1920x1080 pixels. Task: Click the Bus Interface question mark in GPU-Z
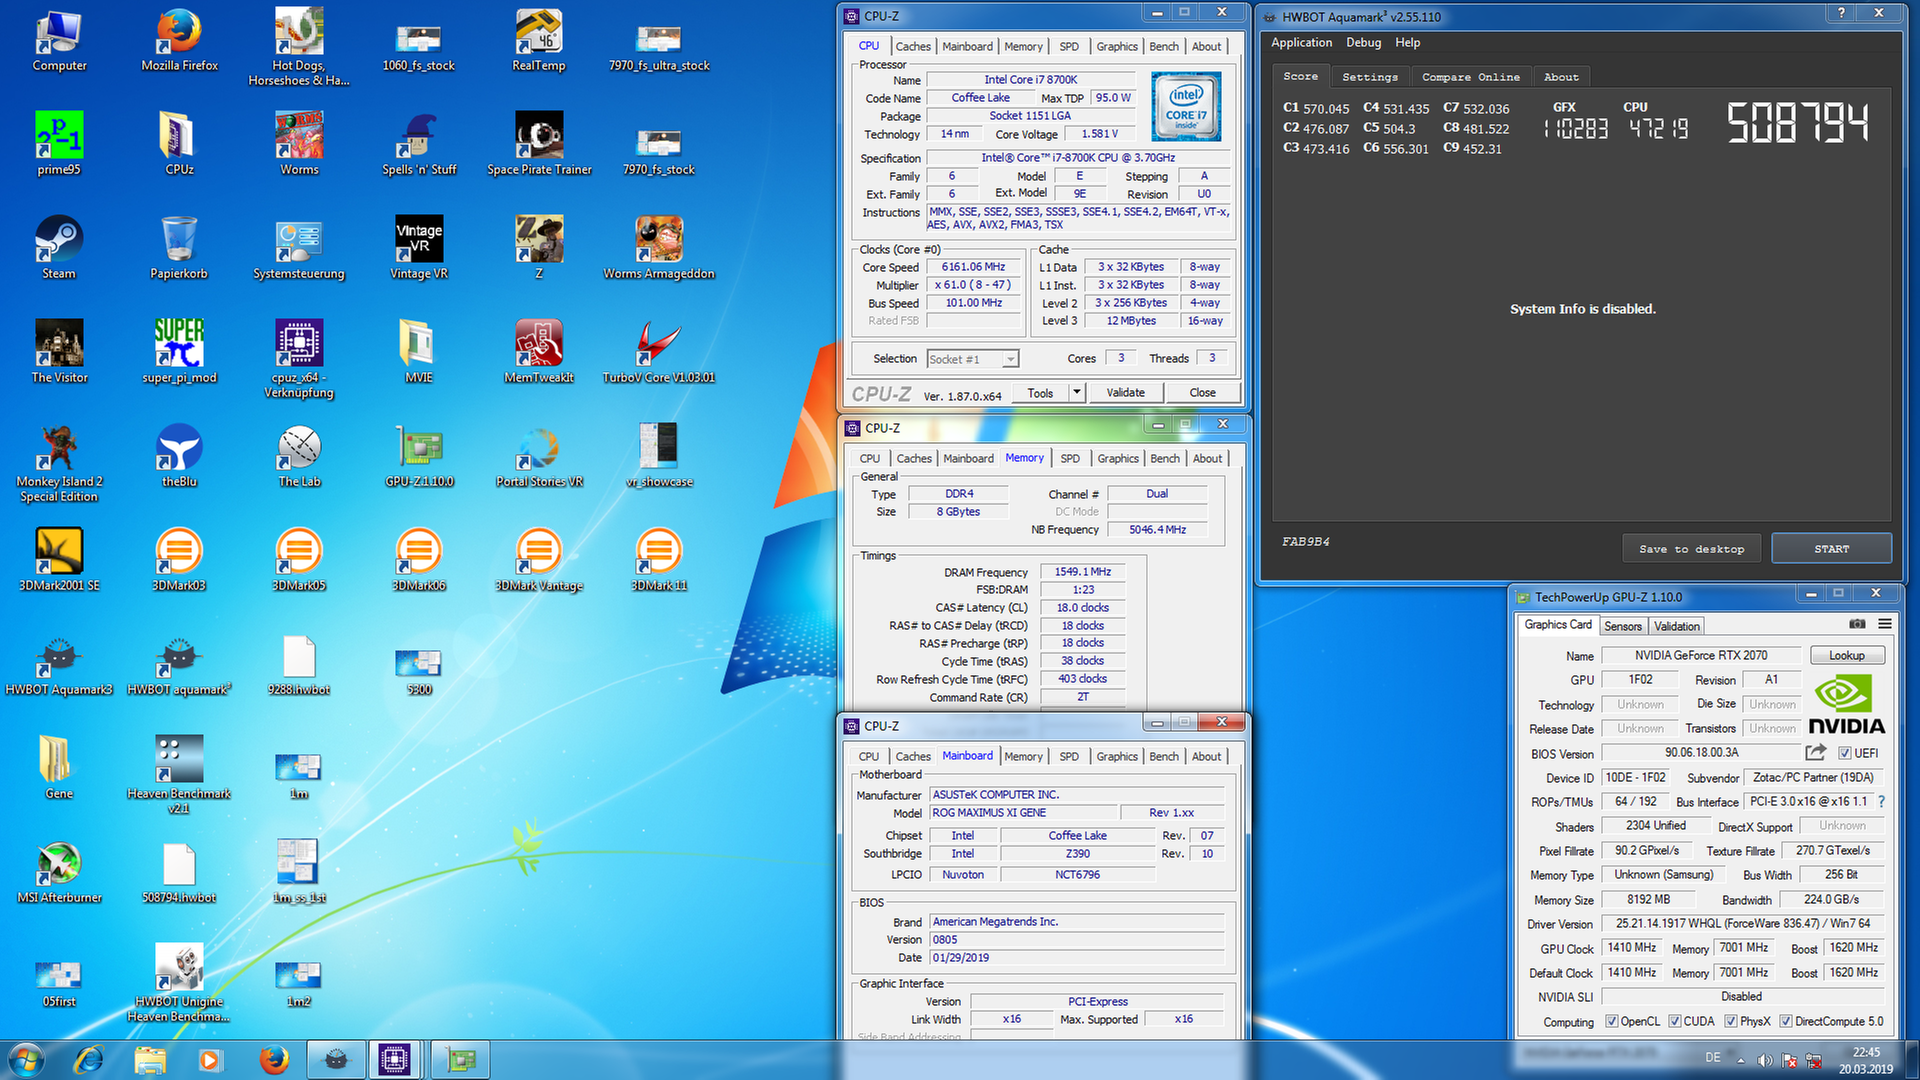tap(1881, 802)
